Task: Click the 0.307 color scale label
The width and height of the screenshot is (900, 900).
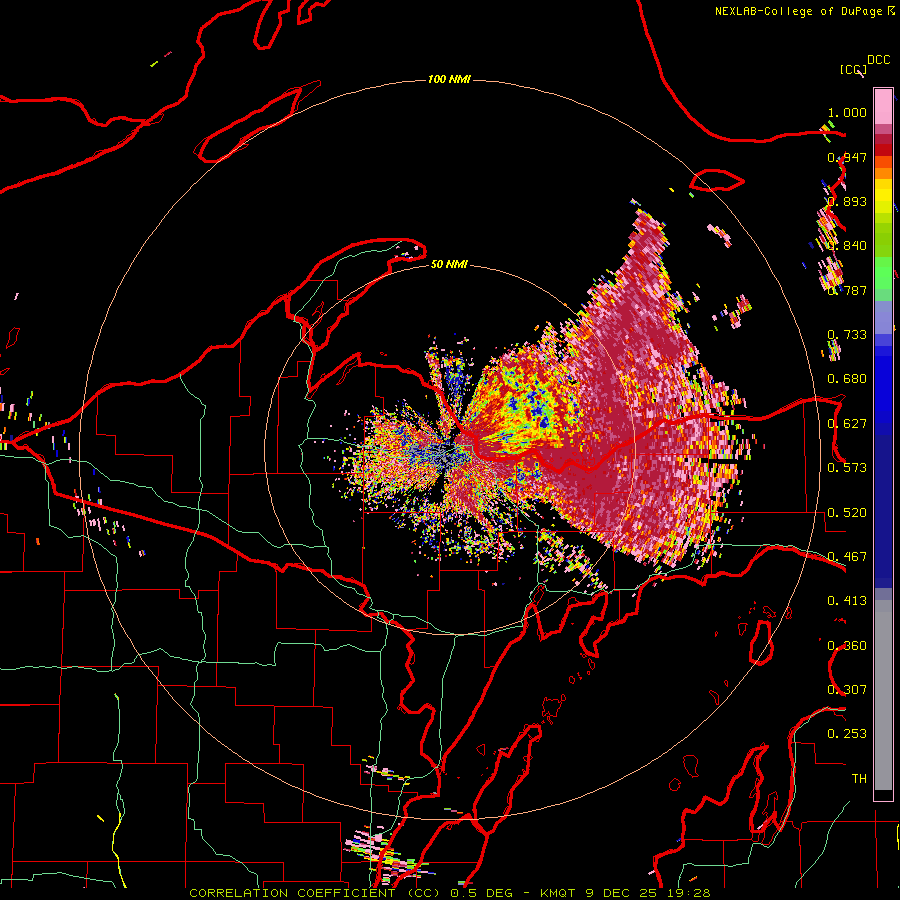Action: (x=847, y=690)
